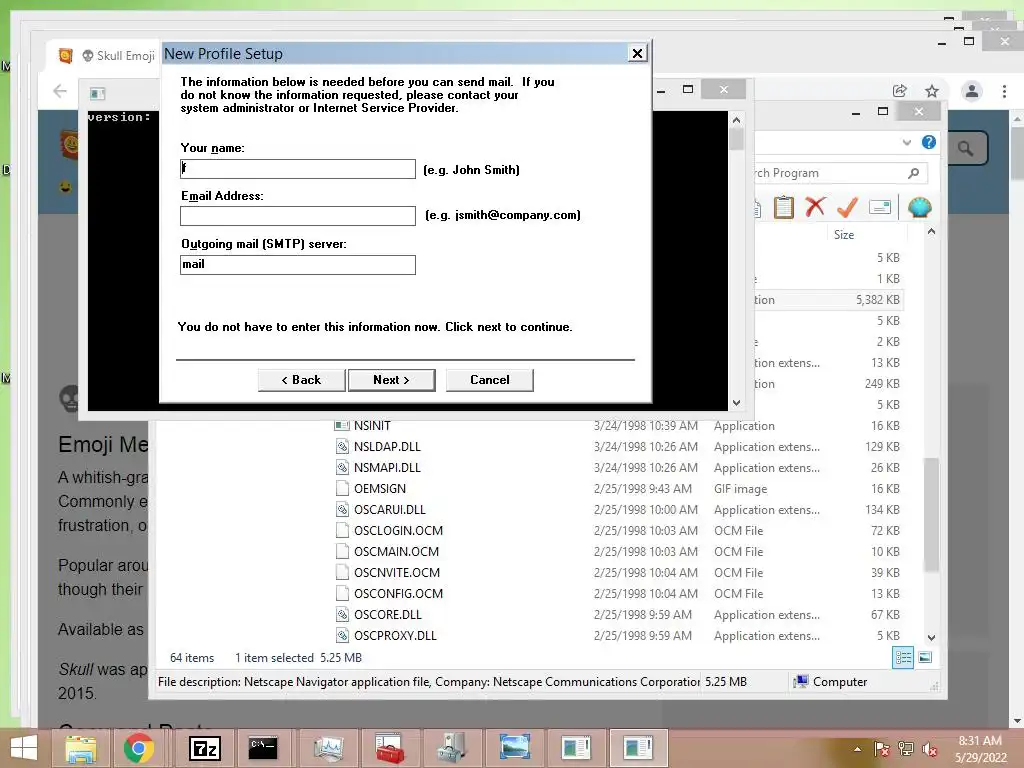The height and width of the screenshot is (768, 1024).
Task: Open the Chrome profile avatar
Action: pyautogui.click(x=972, y=91)
